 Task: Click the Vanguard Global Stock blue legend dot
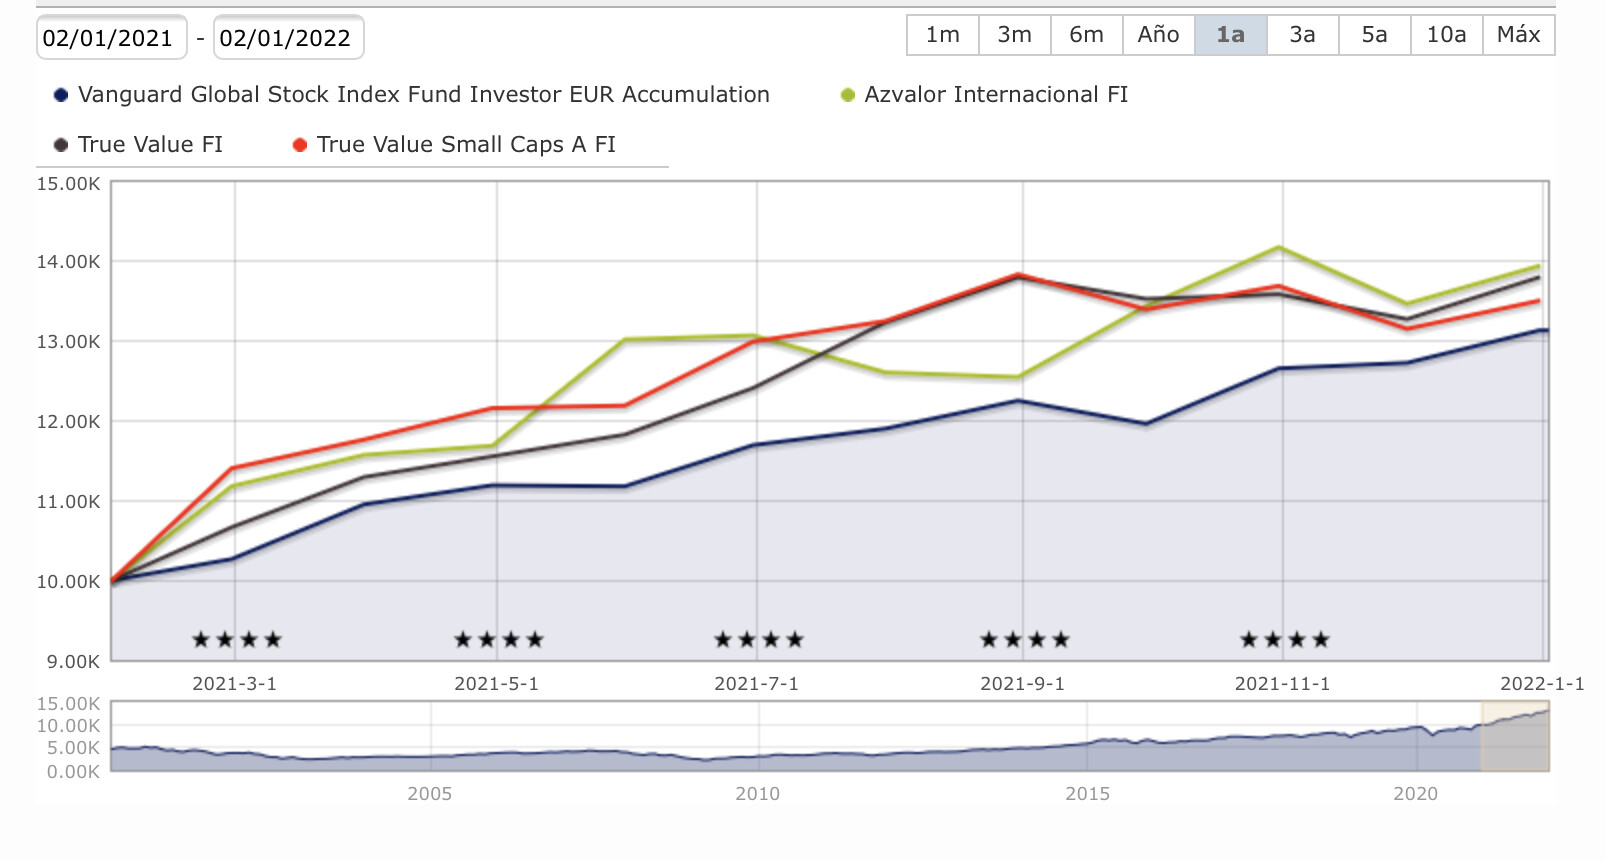tap(61, 95)
